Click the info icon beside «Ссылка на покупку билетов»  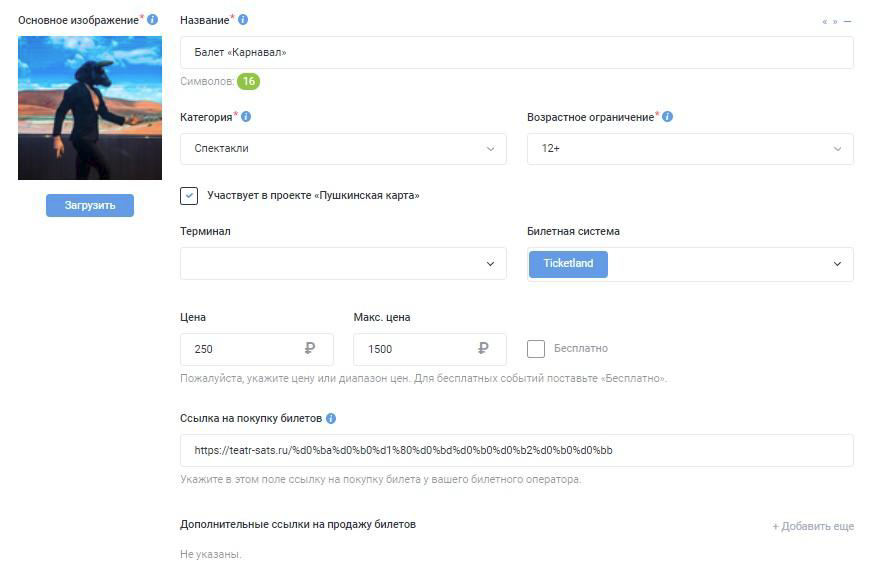pos(331,419)
